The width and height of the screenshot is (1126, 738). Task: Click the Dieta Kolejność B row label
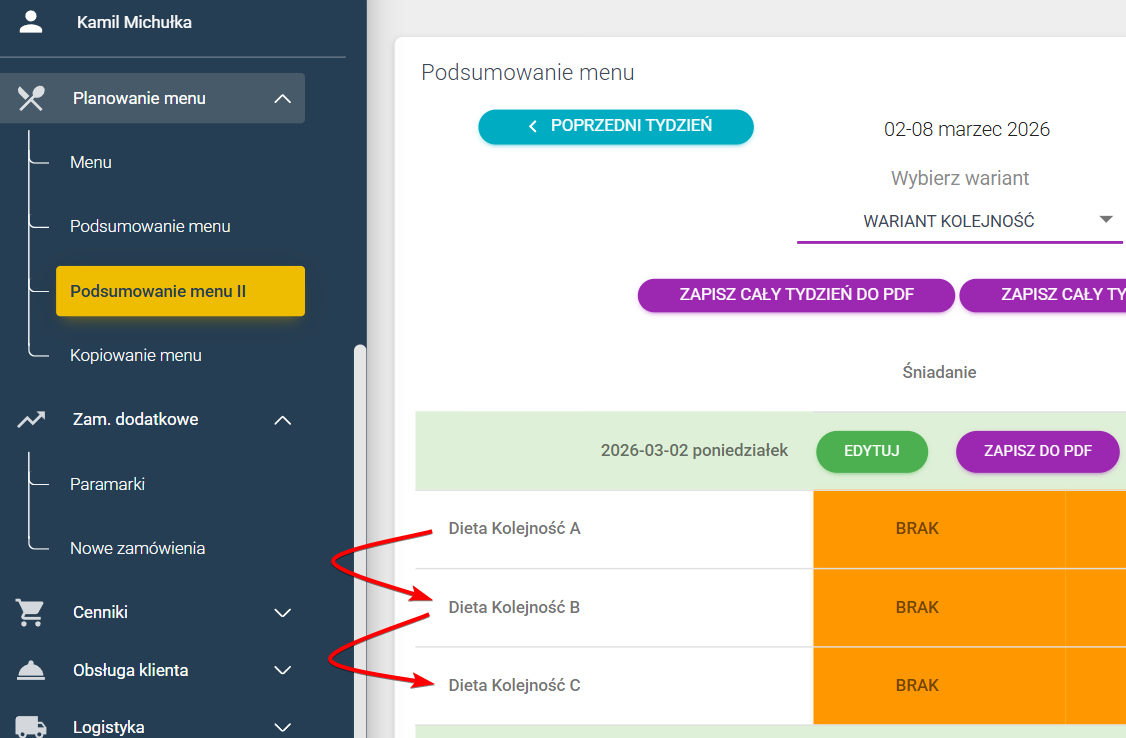point(514,607)
